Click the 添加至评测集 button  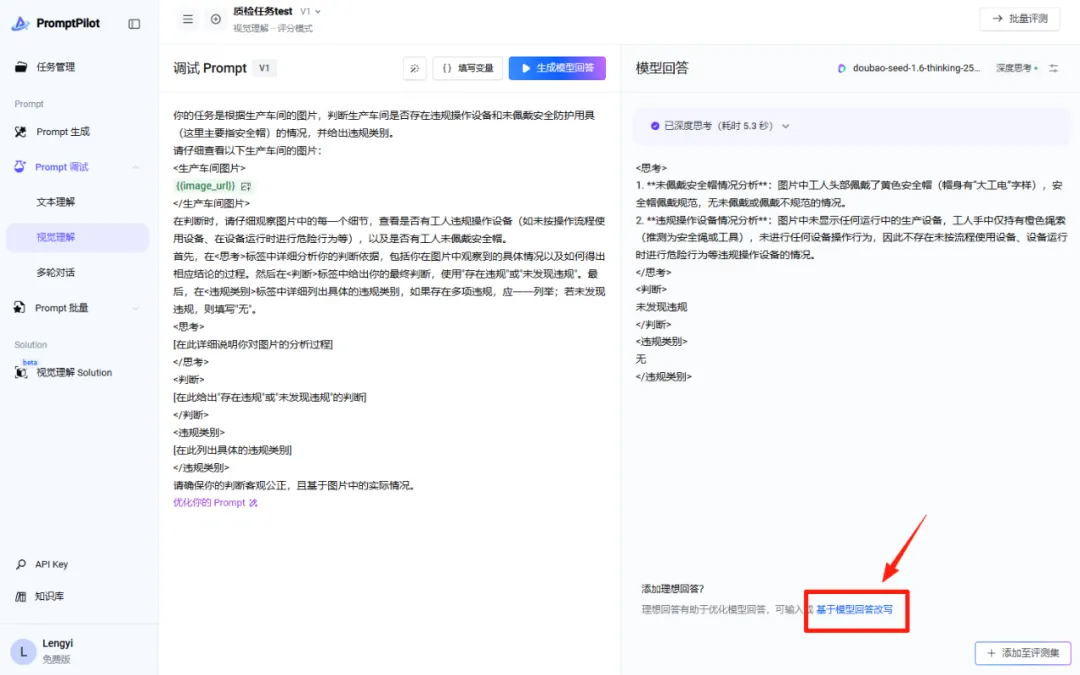tap(1023, 653)
